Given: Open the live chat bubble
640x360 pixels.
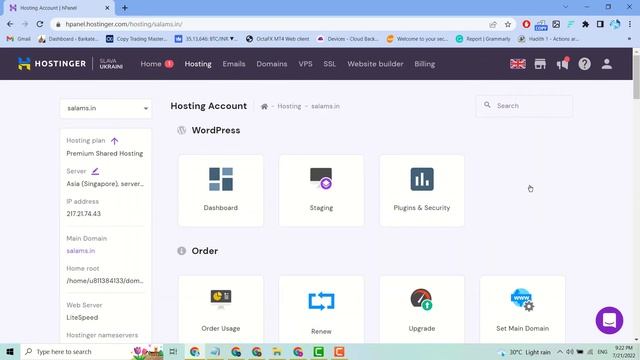Looking at the screenshot, I should point(609,320).
